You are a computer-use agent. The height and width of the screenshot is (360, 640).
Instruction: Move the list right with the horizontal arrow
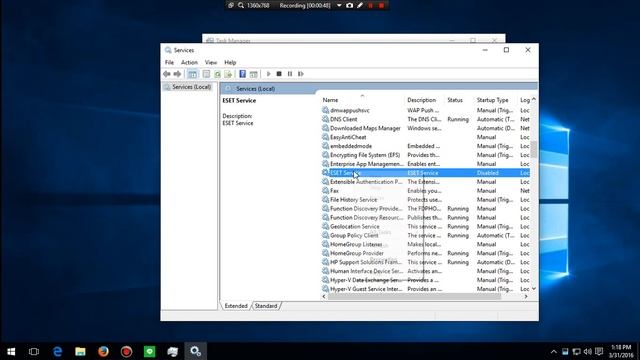coord(526,297)
